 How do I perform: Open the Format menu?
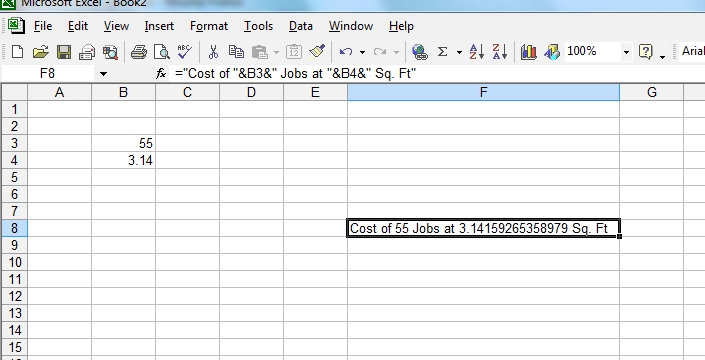point(209,26)
